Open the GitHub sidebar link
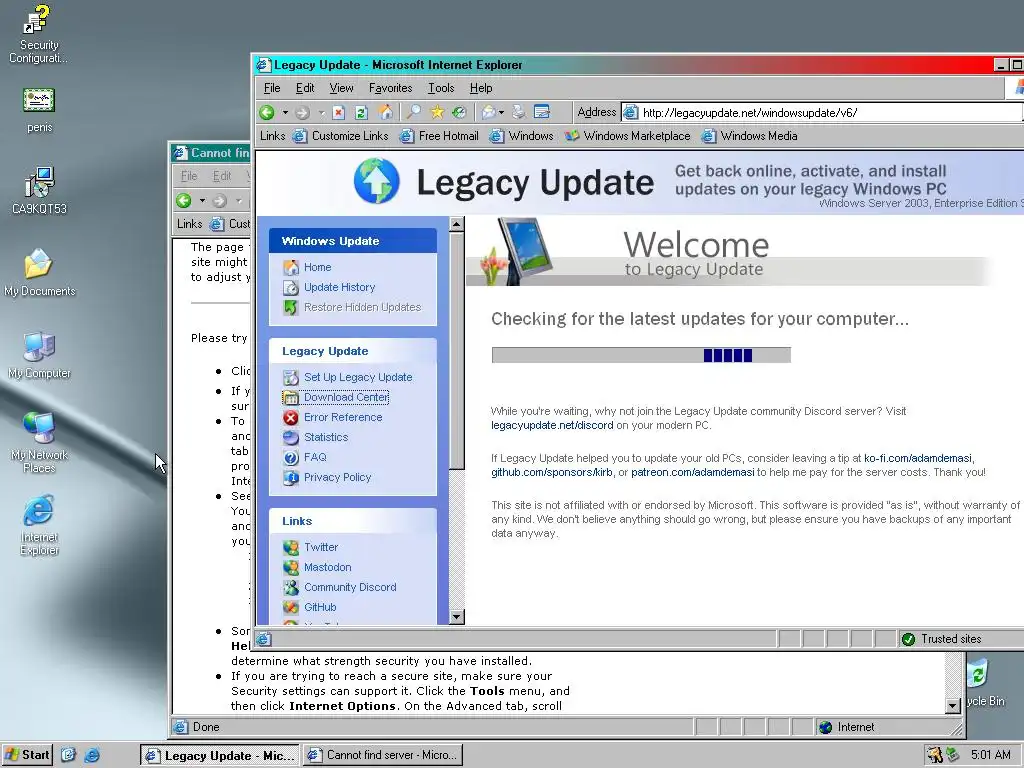The image size is (1024, 768). pyautogui.click(x=320, y=607)
